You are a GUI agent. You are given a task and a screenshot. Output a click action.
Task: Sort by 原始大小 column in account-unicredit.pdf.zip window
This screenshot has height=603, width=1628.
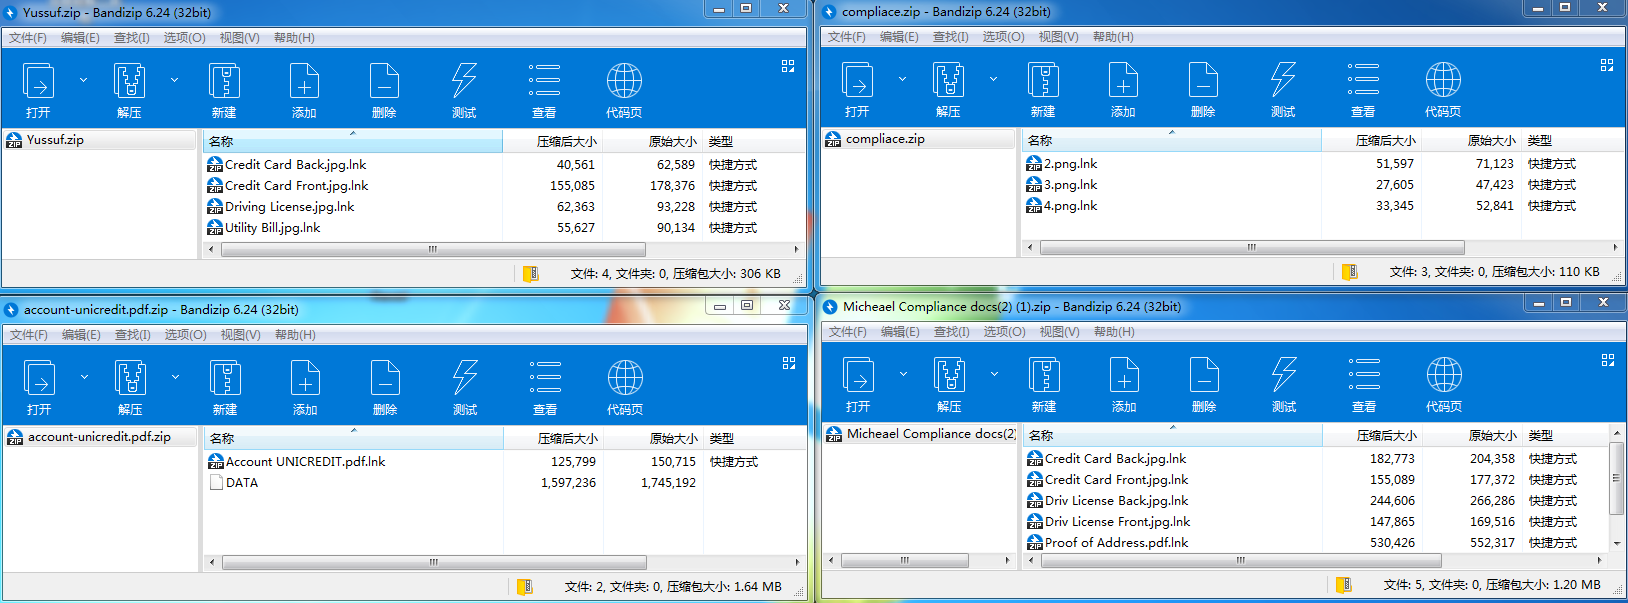pos(653,438)
